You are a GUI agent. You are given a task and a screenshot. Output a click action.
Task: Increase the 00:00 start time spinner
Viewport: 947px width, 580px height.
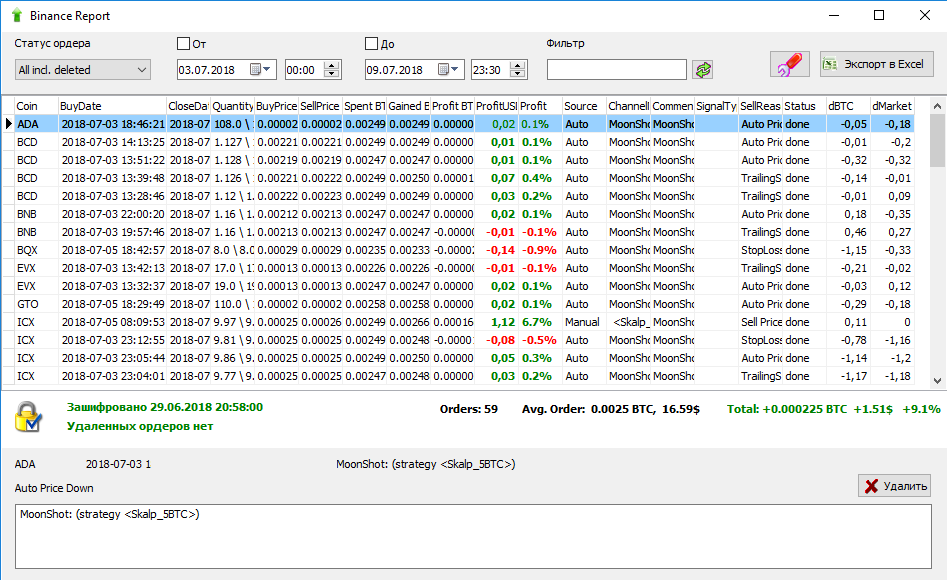click(x=332, y=65)
